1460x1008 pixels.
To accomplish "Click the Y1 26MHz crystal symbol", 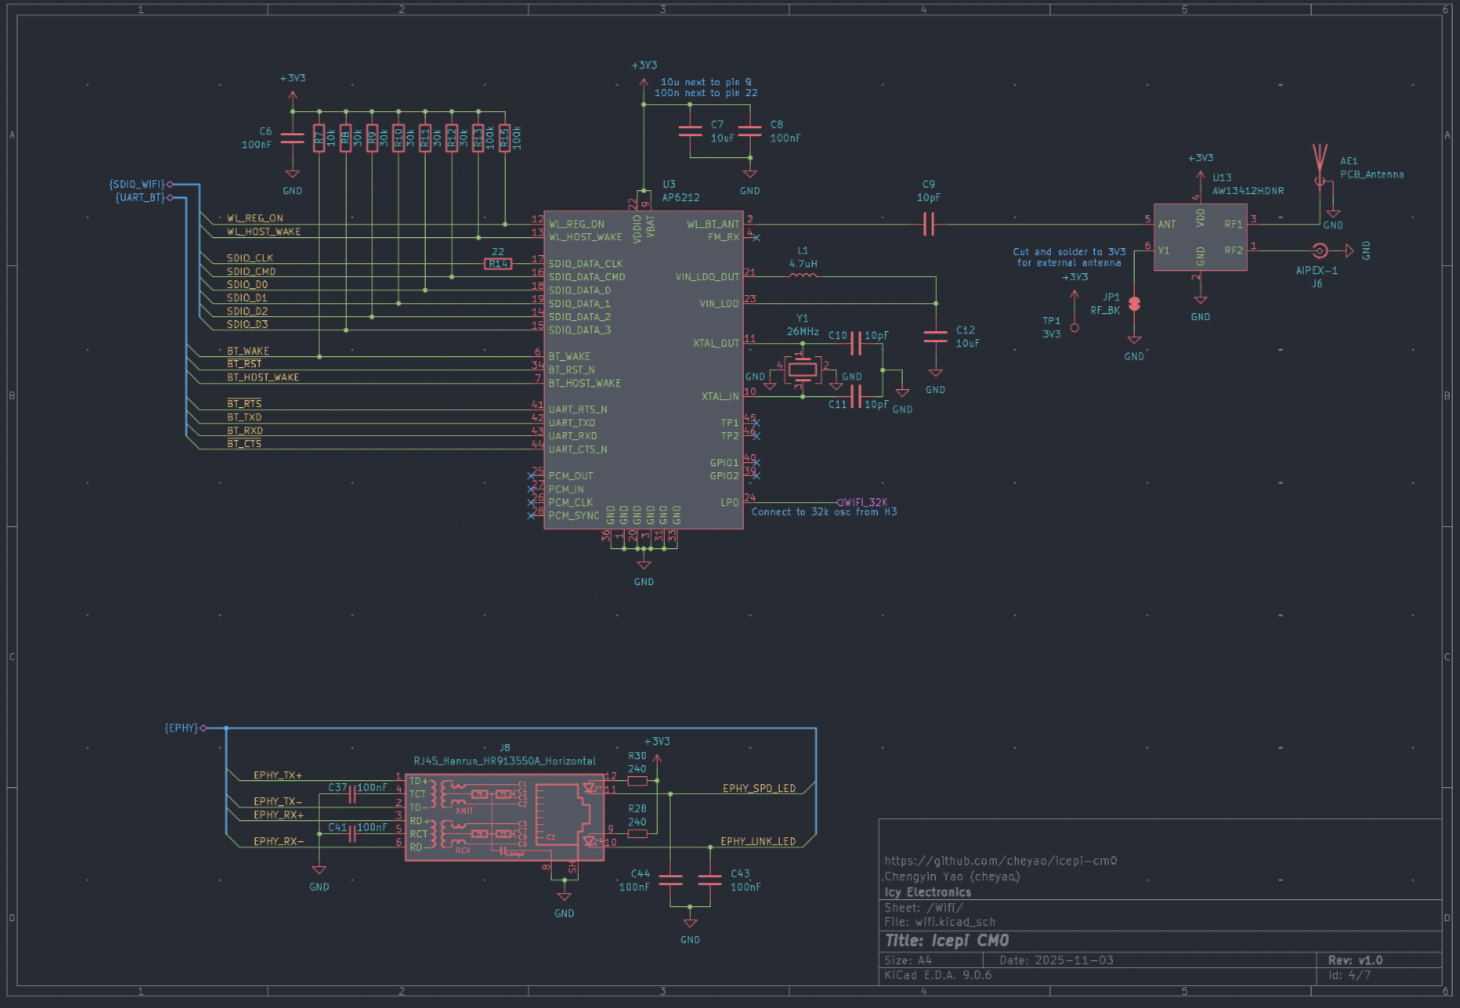I will [802, 370].
